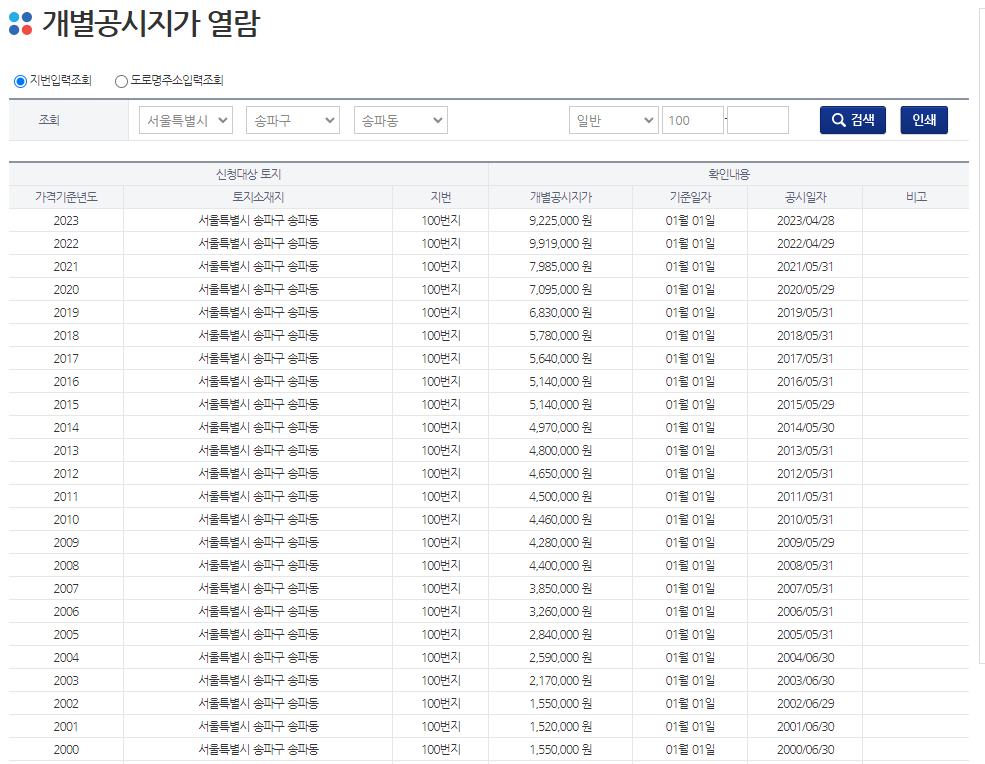Image resolution: width=985 pixels, height=764 pixels.
Task: Click the year 2015 cell
Action: pyautogui.click(x=66, y=405)
